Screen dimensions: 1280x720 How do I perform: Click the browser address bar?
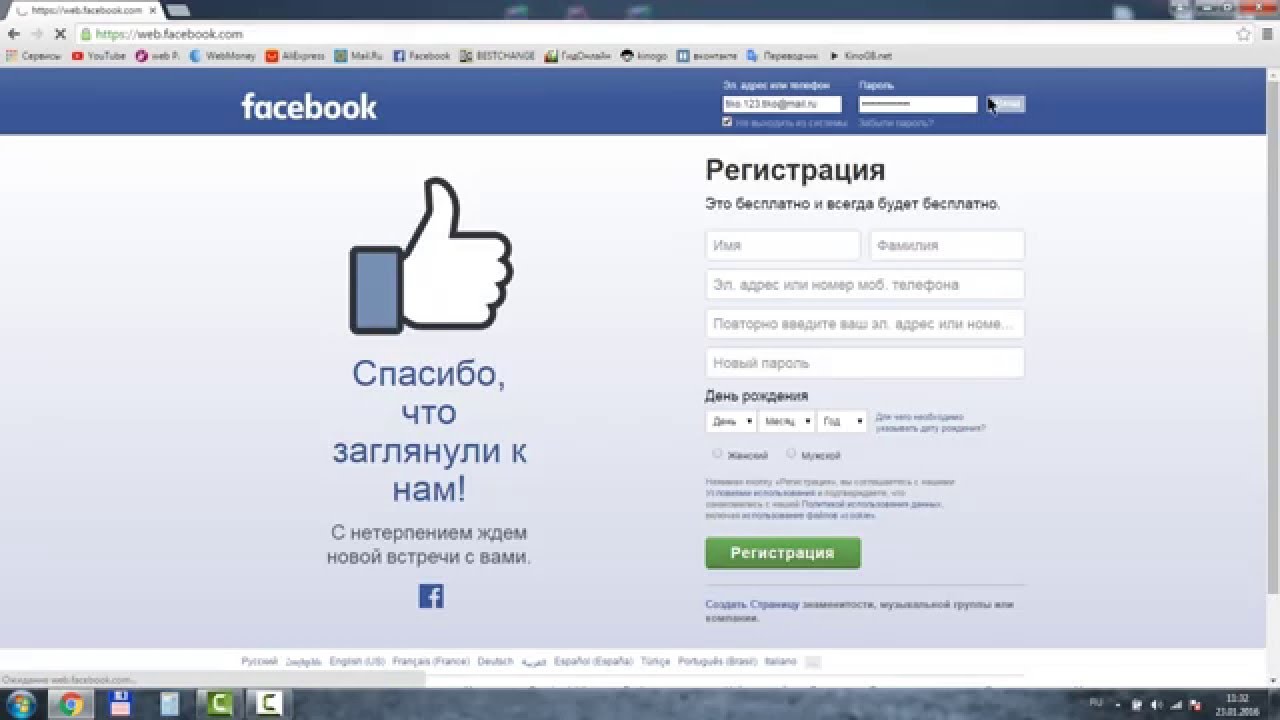pos(655,34)
